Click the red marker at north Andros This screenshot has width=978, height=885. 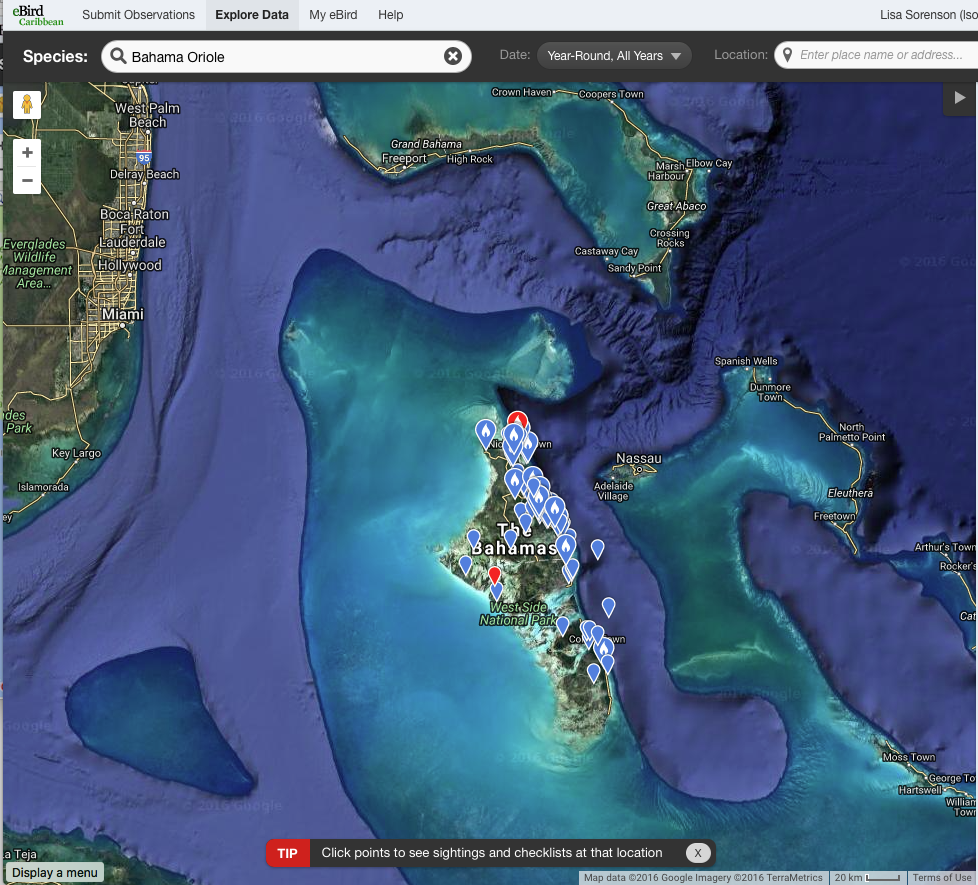[x=517, y=421]
